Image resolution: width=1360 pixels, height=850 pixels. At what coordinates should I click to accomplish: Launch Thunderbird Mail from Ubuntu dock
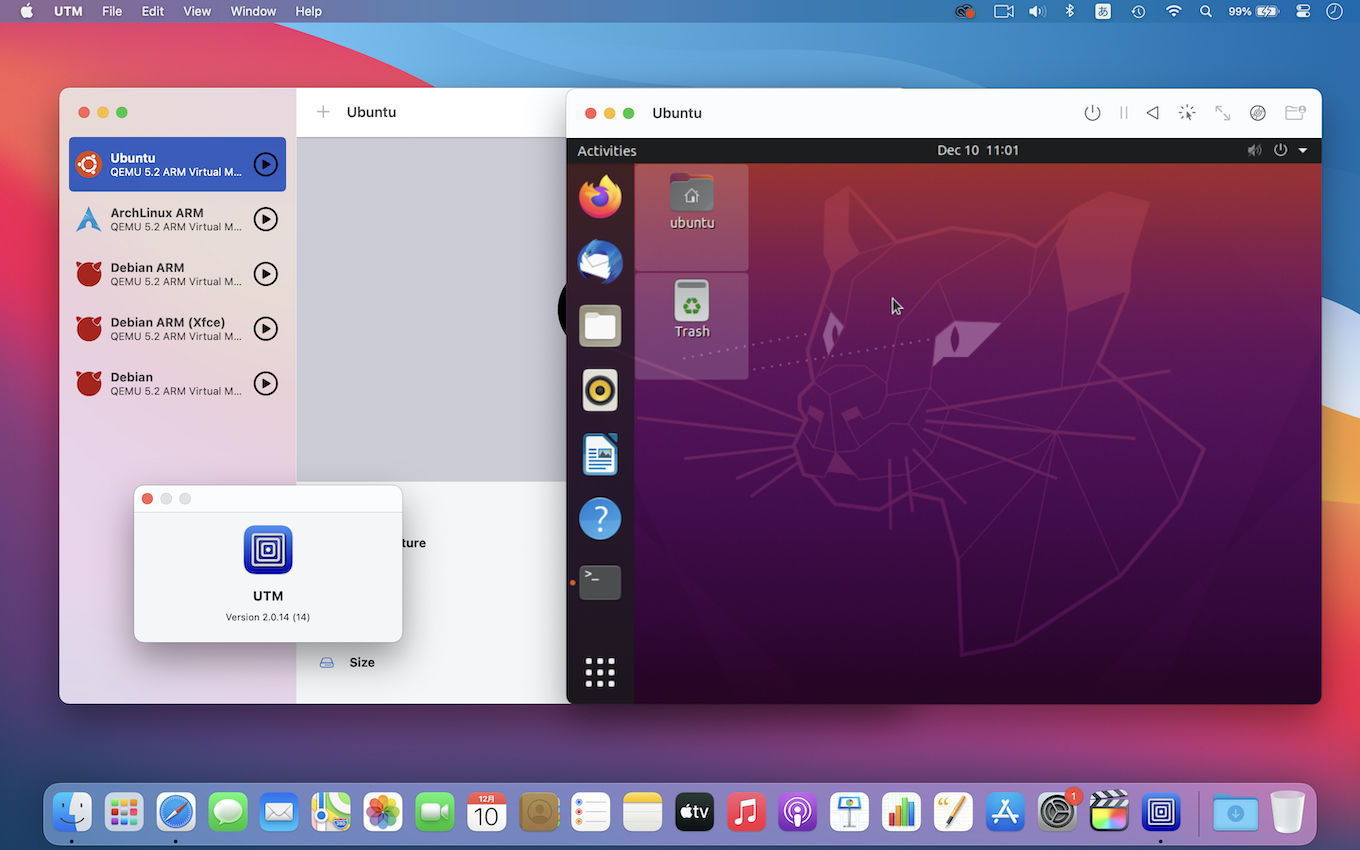600,262
